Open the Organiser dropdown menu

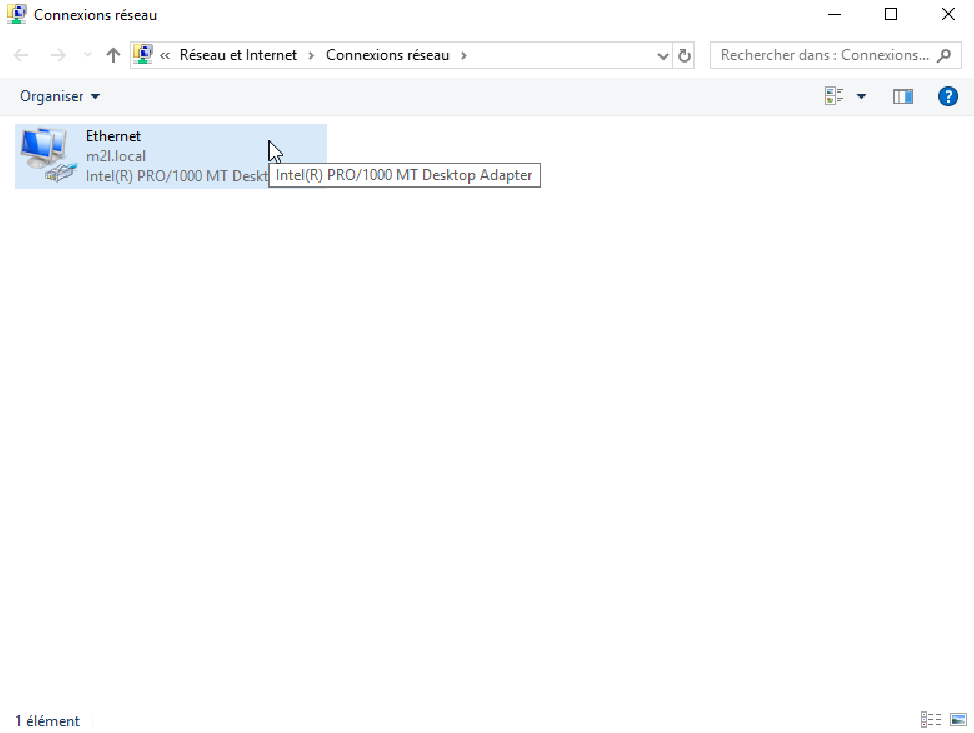[60, 96]
